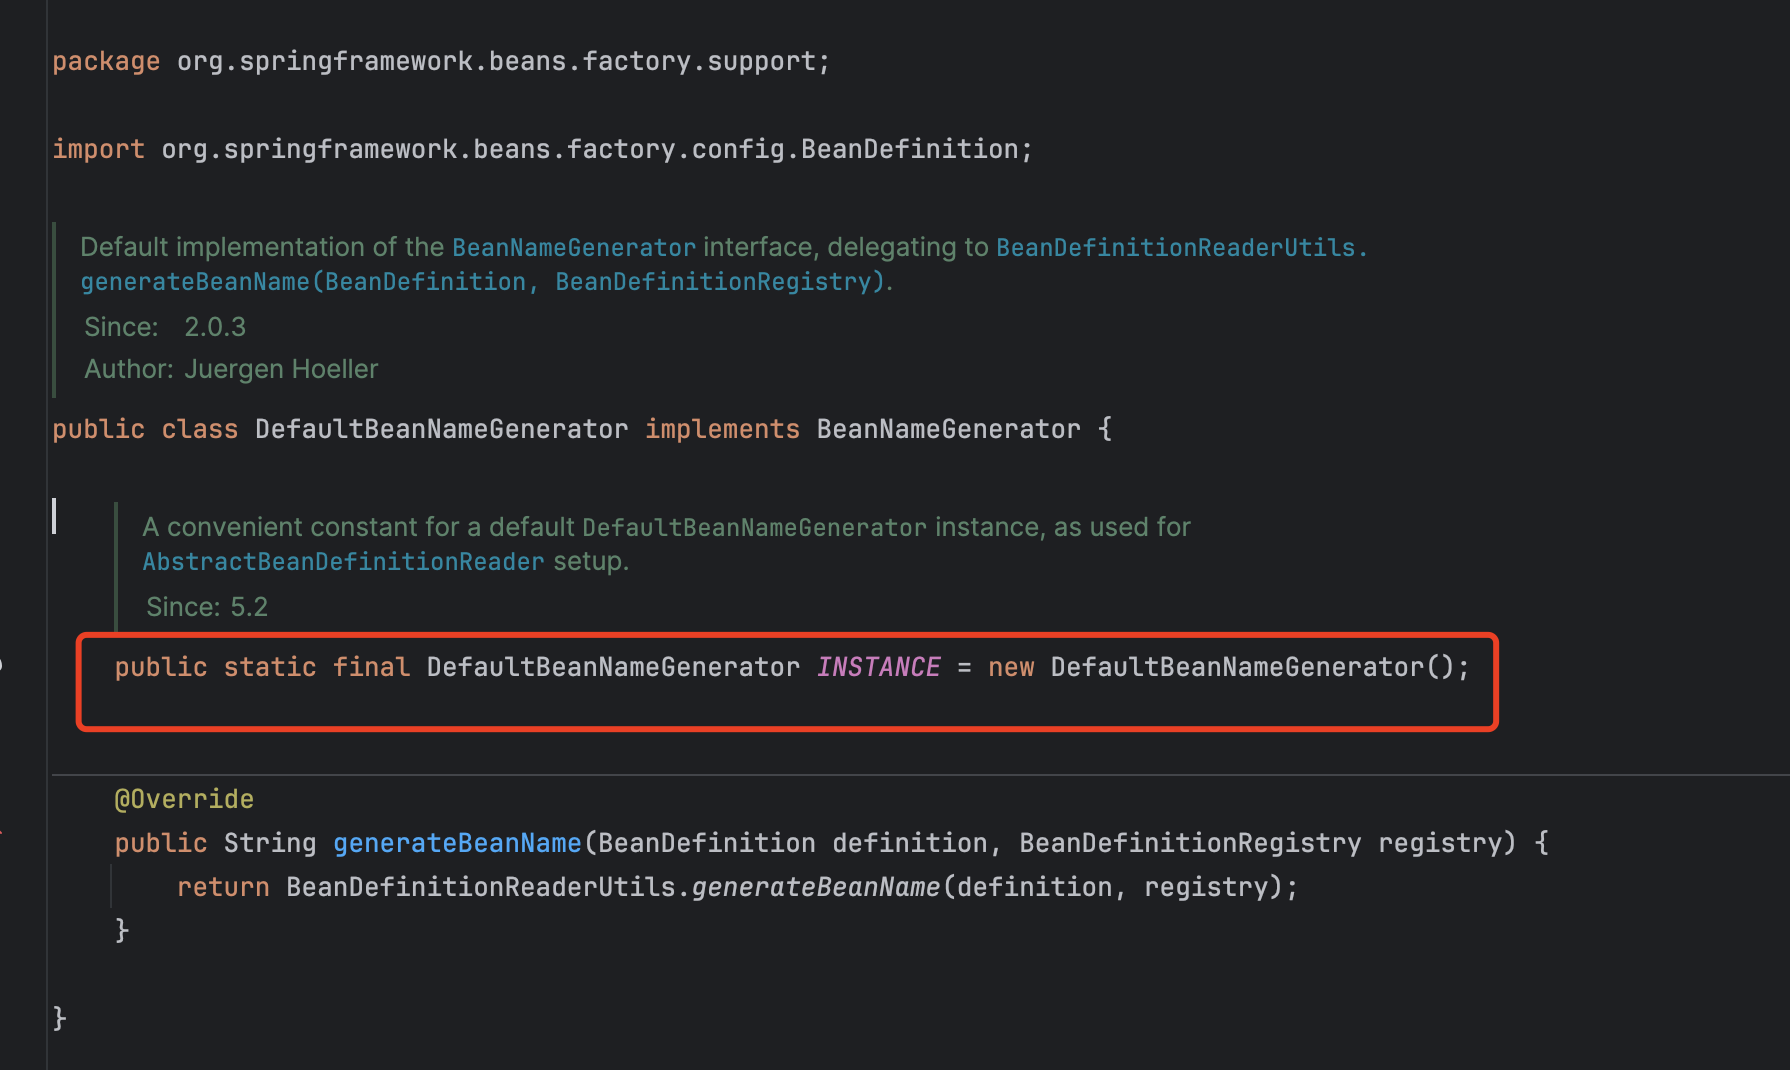Click the static keyword
Screen dimensions: 1790x1070
click(x=270, y=667)
